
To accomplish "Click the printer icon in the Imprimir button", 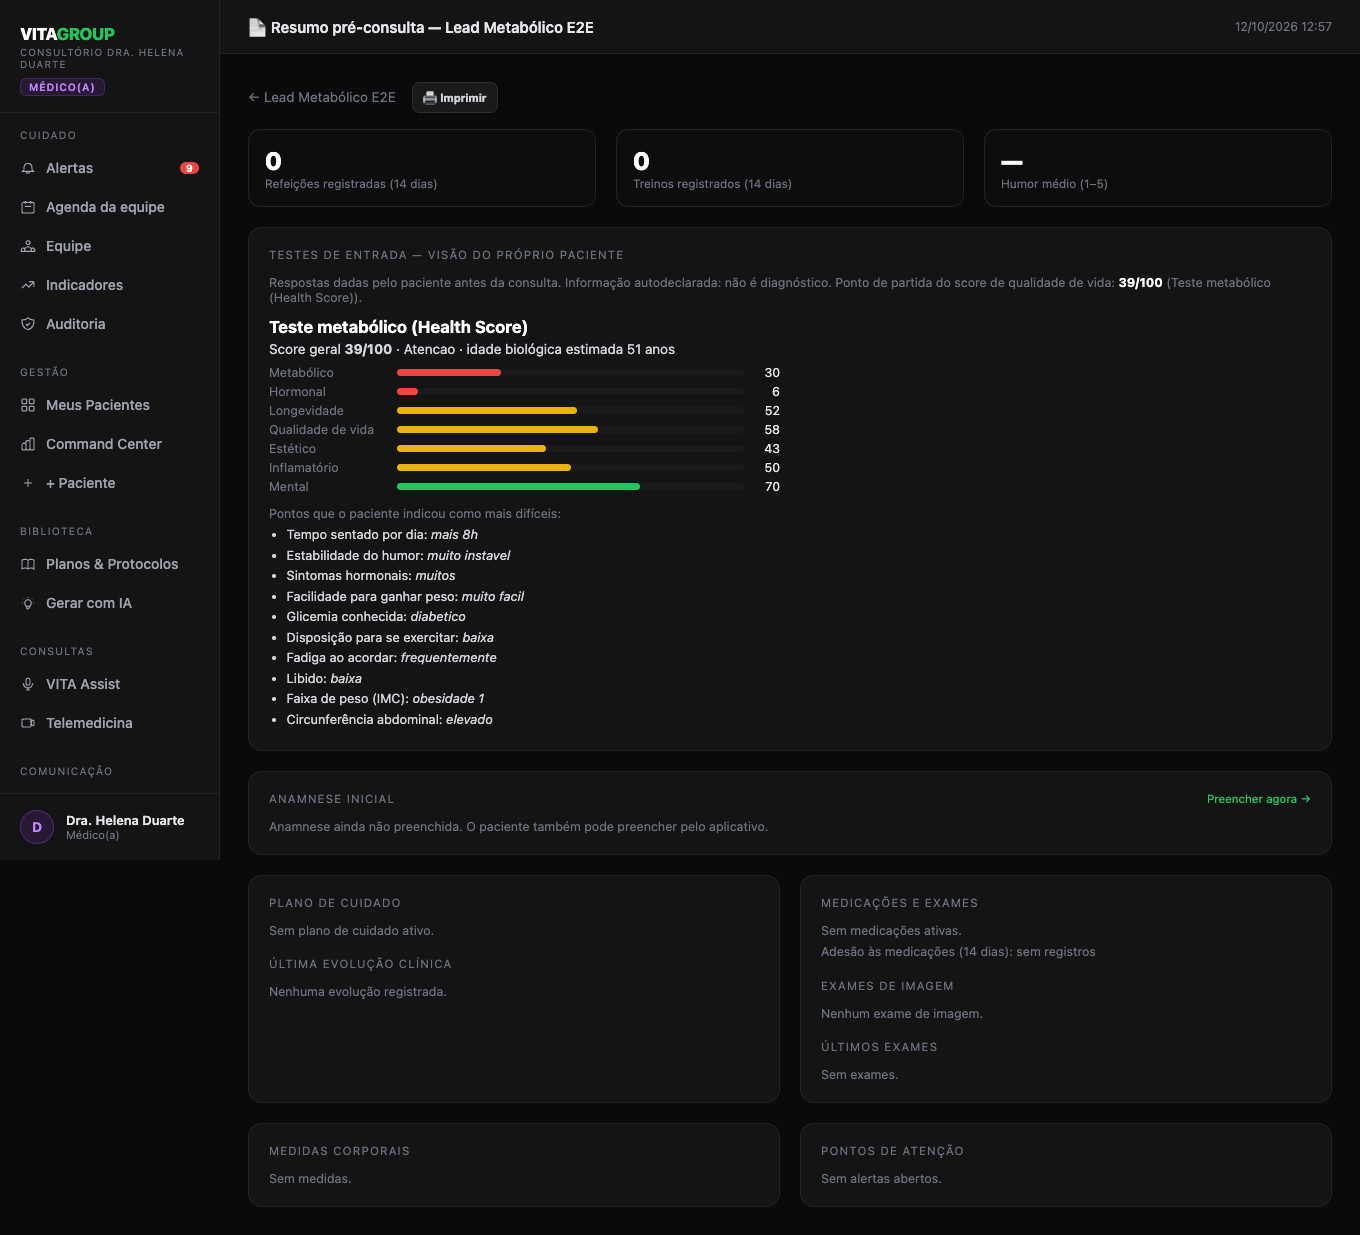I will 430,98.
